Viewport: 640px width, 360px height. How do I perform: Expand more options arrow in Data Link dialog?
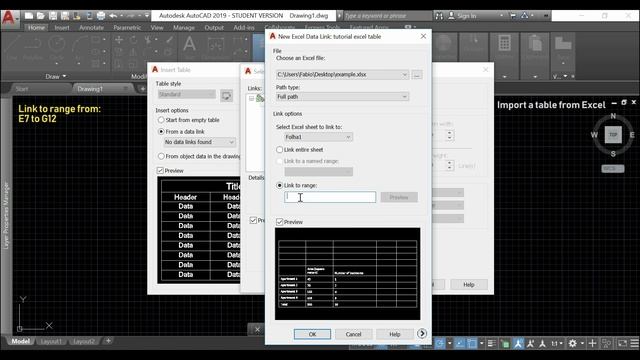coord(422,333)
